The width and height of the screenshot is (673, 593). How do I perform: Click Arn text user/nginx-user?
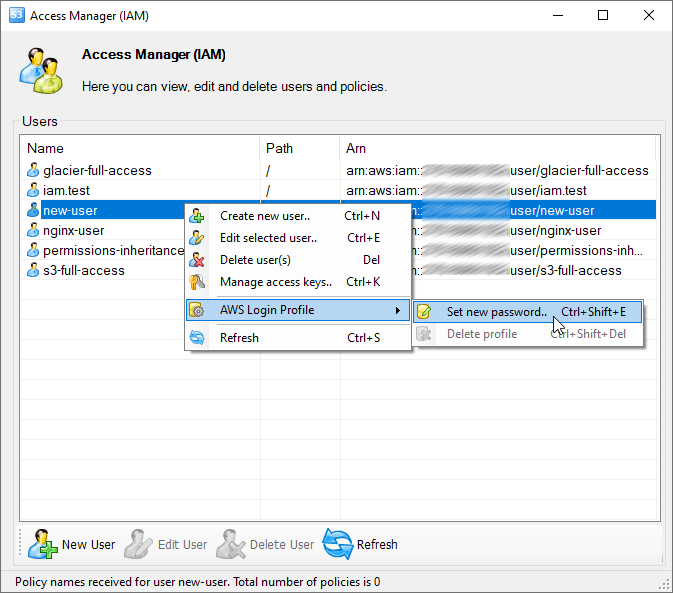pyautogui.click(x=555, y=230)
